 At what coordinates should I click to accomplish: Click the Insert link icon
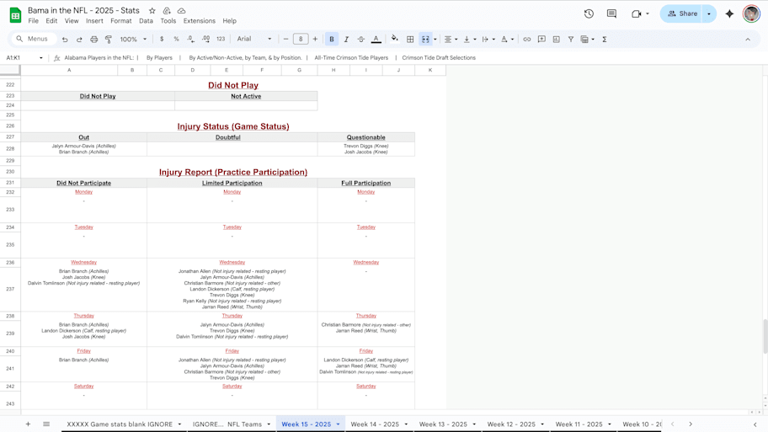(x=527, y=39)
